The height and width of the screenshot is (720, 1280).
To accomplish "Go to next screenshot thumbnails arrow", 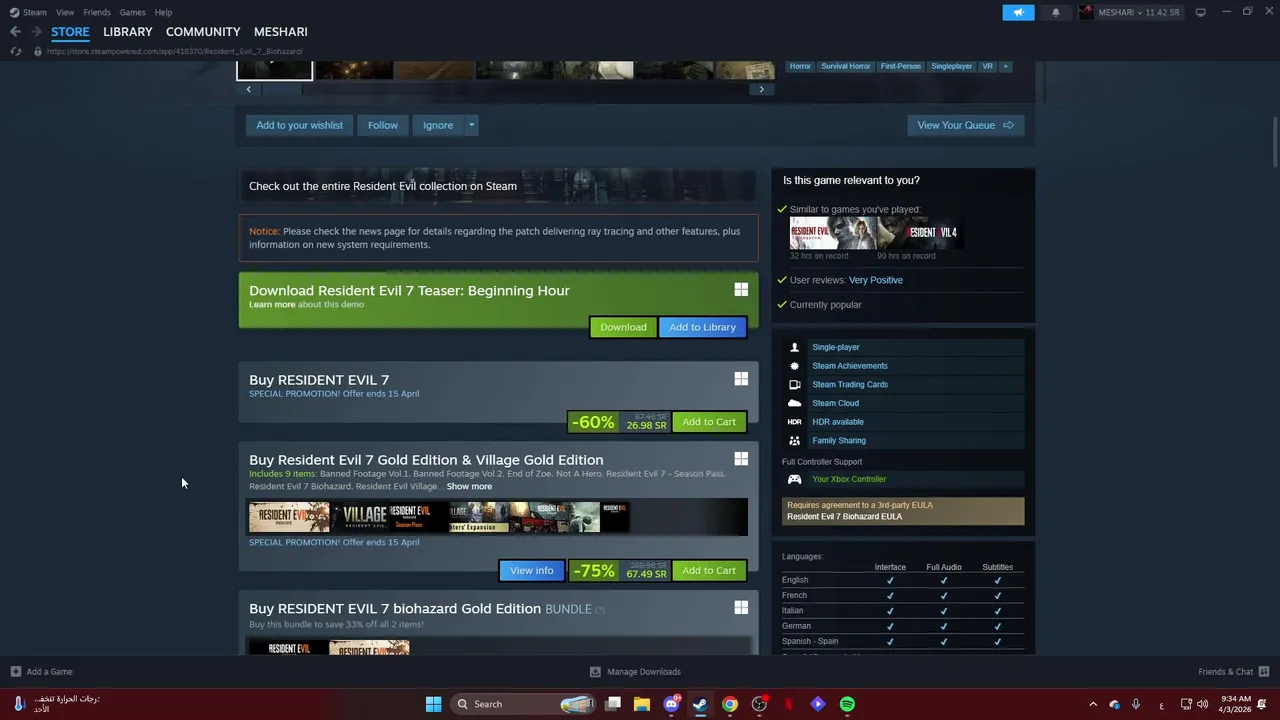I will 761,89.
